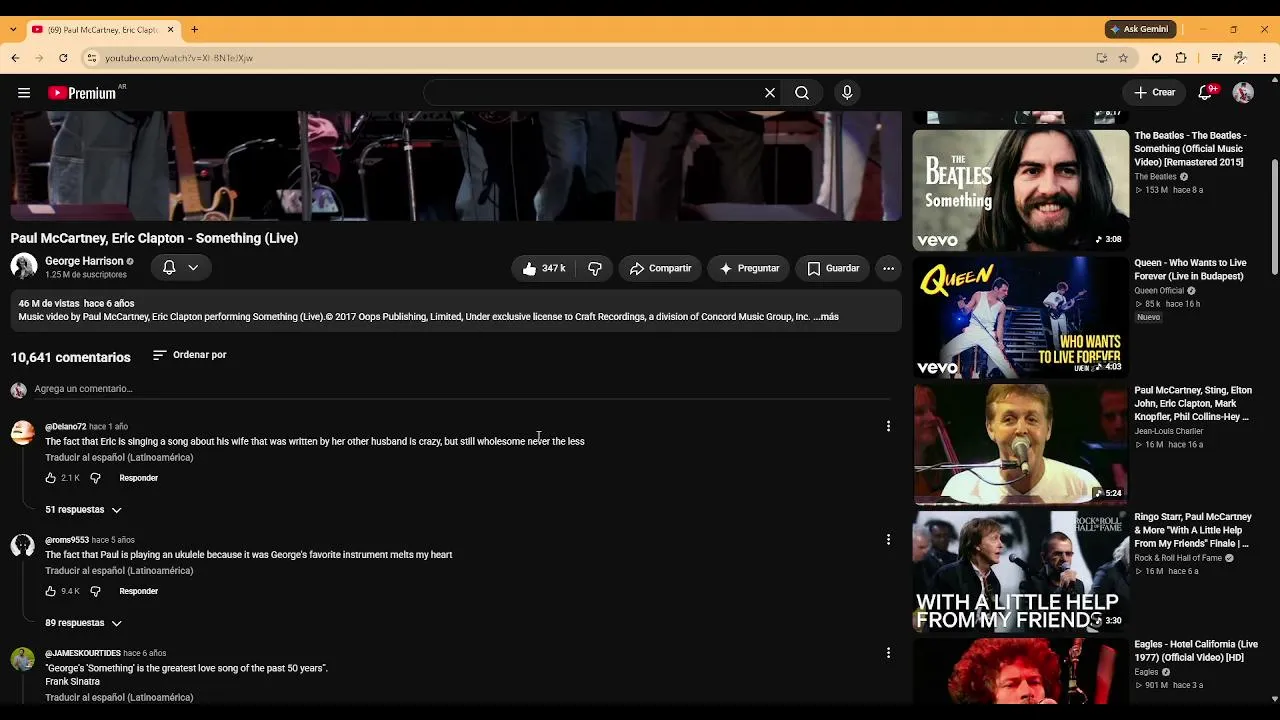1280x720 pixels.
Task: Click the video player frame
Action: click(x=456, y=166)
